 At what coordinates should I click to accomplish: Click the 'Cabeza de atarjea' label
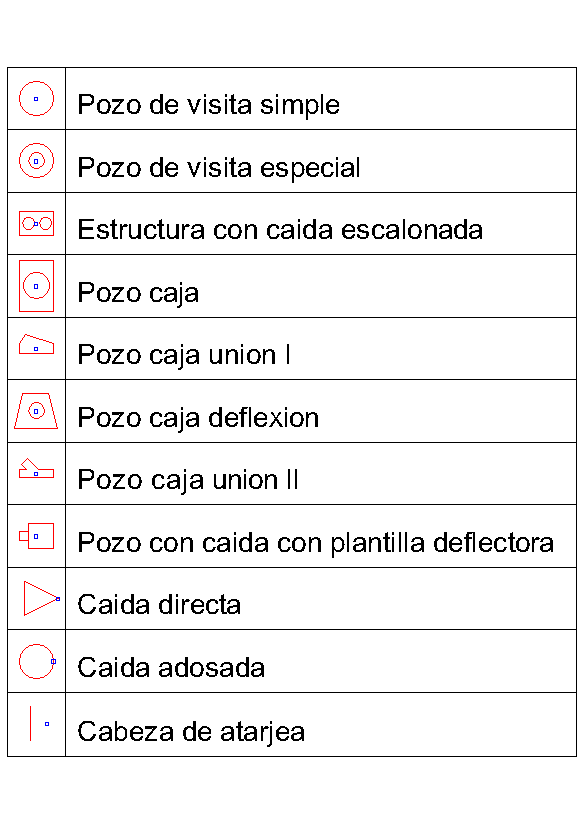tap(191, 732)
